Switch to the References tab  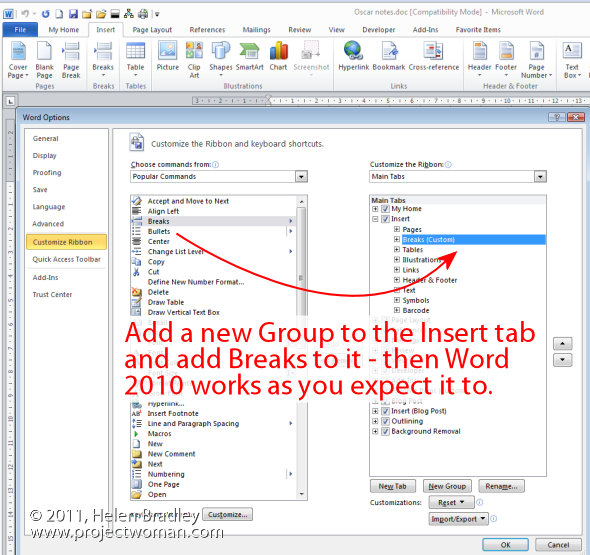coord(207,30)
